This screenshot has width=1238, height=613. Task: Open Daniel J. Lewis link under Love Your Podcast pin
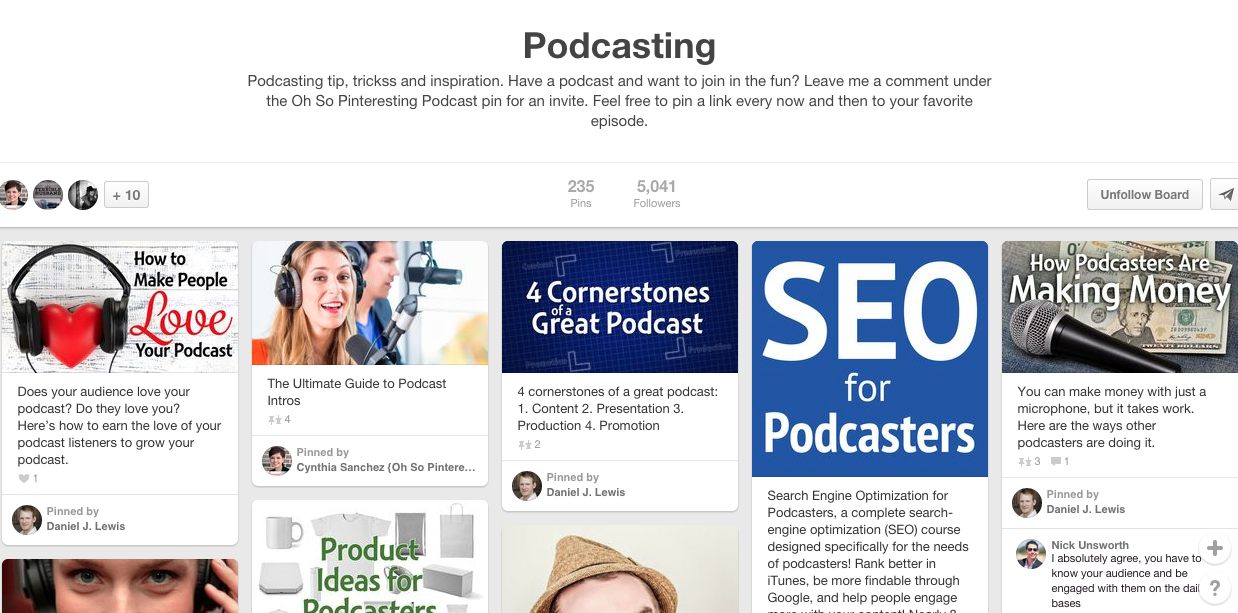(x=86, y=526)
